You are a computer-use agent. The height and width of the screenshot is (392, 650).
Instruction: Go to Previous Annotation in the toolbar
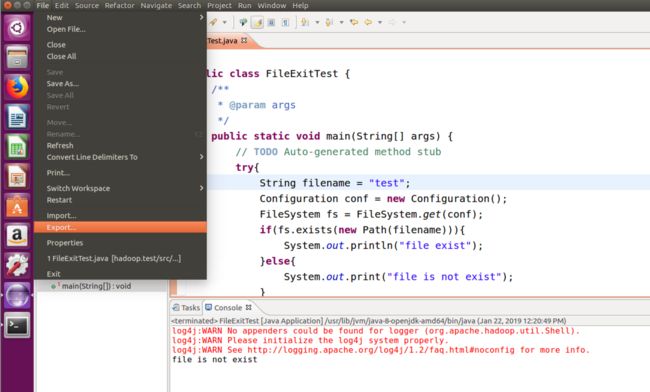329,22
